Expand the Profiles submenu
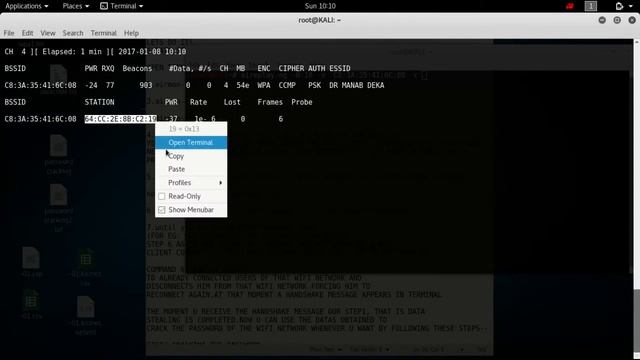 coord(191,182)
